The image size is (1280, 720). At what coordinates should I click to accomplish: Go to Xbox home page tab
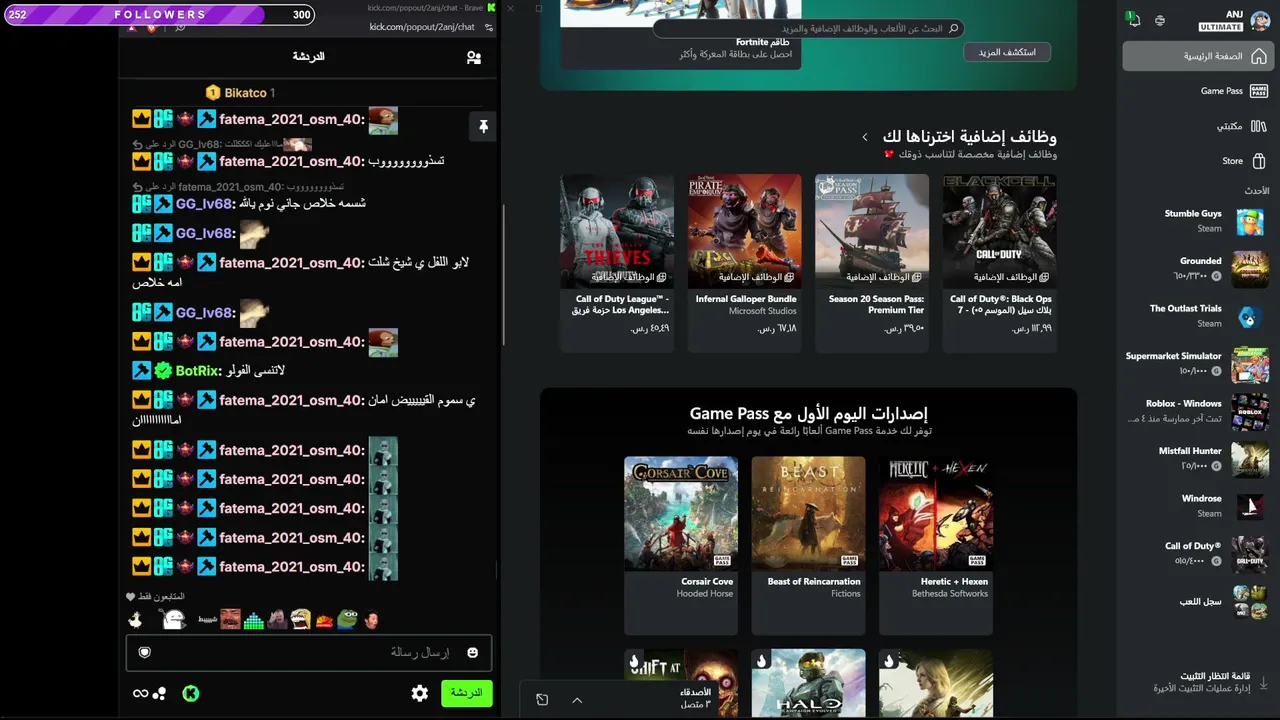[x=1196, y=56]
